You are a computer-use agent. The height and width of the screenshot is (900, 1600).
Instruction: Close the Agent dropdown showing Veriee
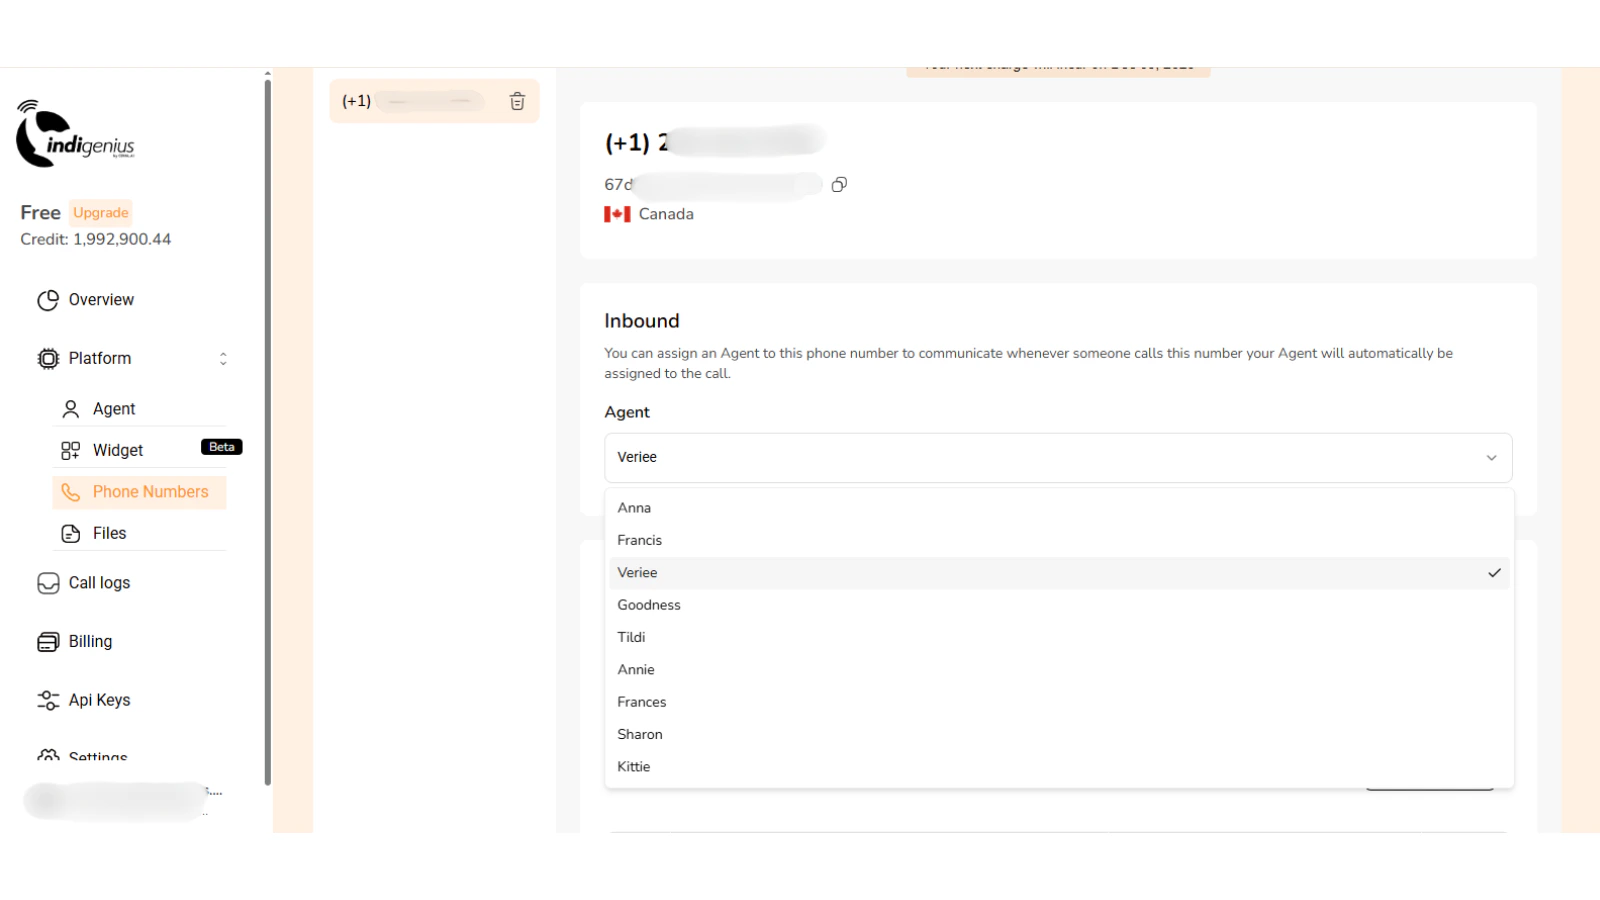pyautogui.click(x=1058, y=457)
